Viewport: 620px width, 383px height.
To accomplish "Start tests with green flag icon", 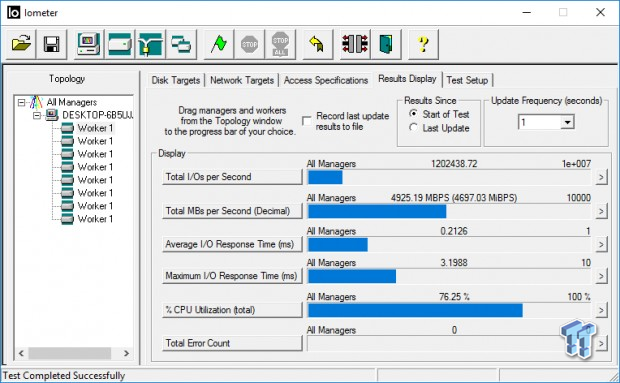I will pyautogui.click(x=218, y=44).
